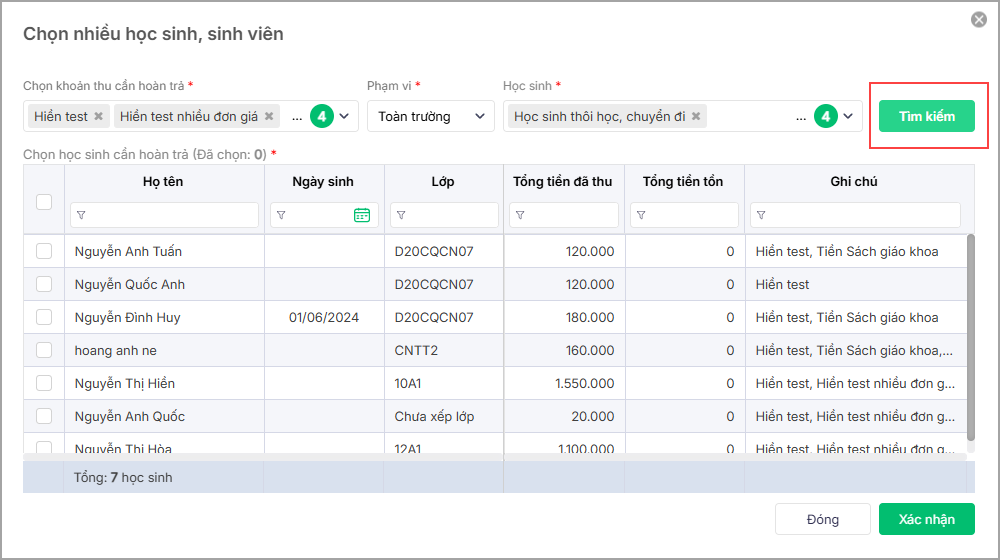Image resolution: width=1000 pixels, height=560 pixels.
Task: Open calendar picker in Ngày sinh filter
Action: click(362, 215)
